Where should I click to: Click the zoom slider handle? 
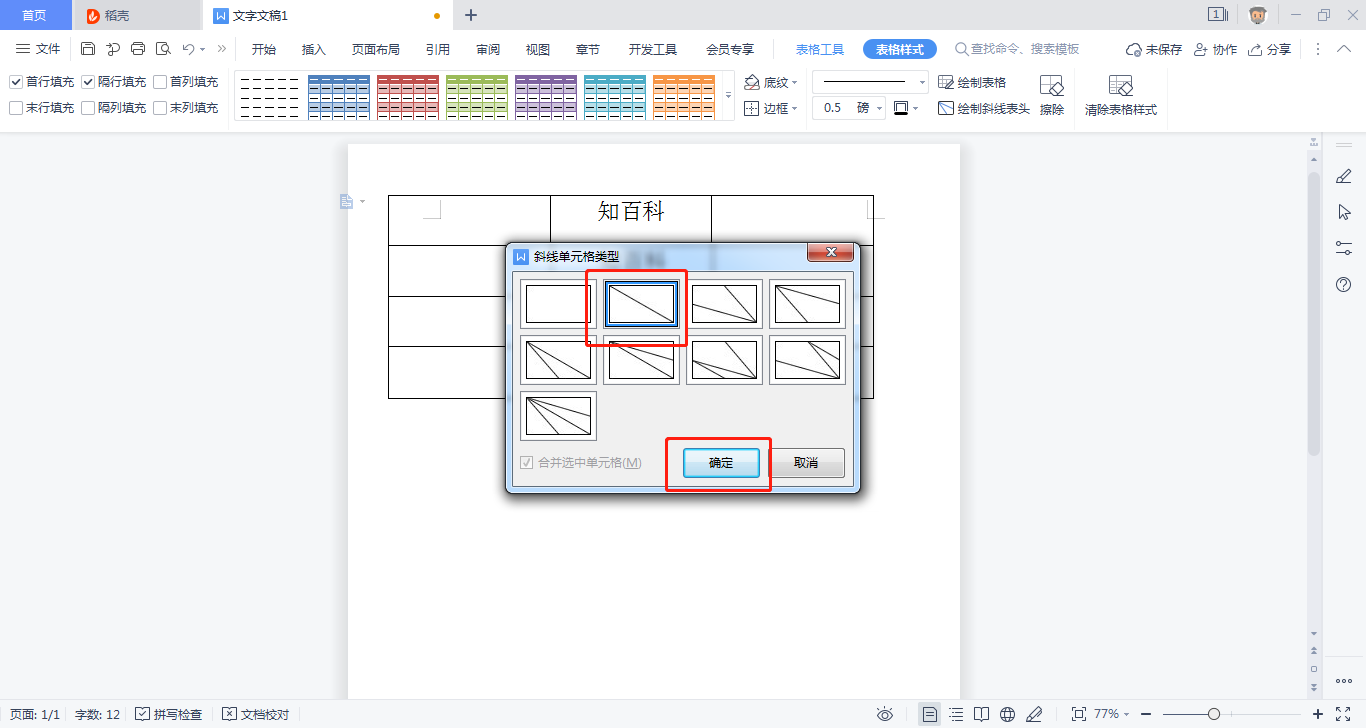(x=1214, y=714)
